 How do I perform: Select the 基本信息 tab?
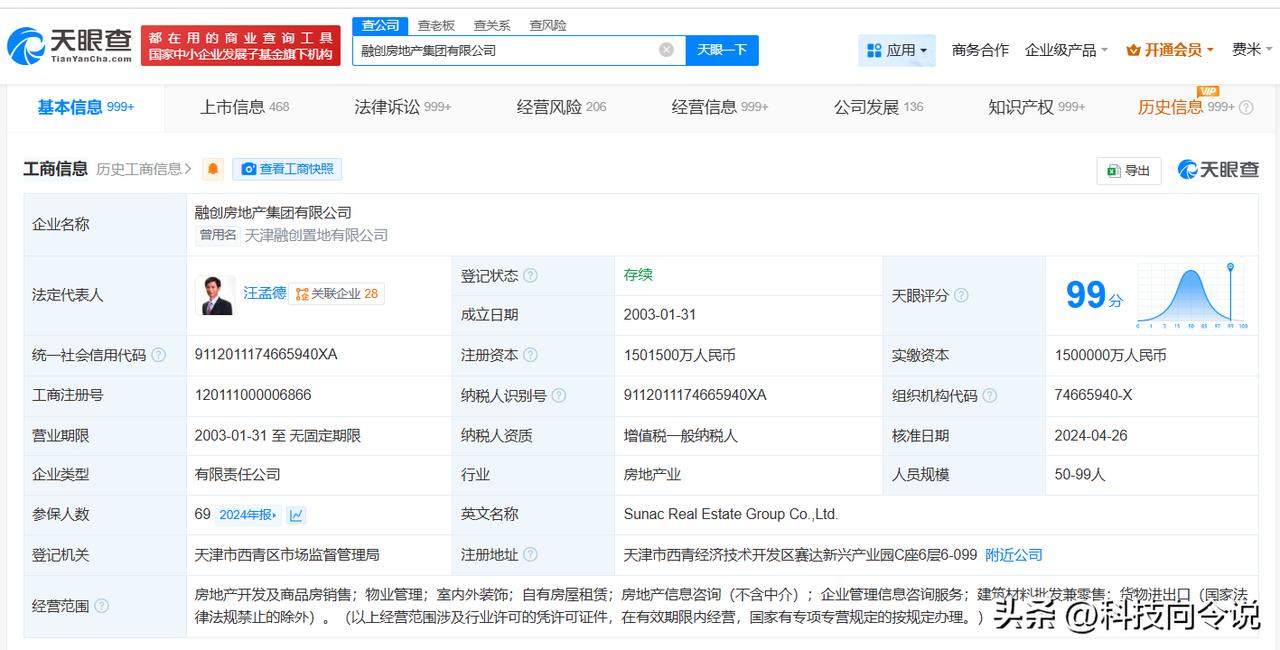click(86, 107)
